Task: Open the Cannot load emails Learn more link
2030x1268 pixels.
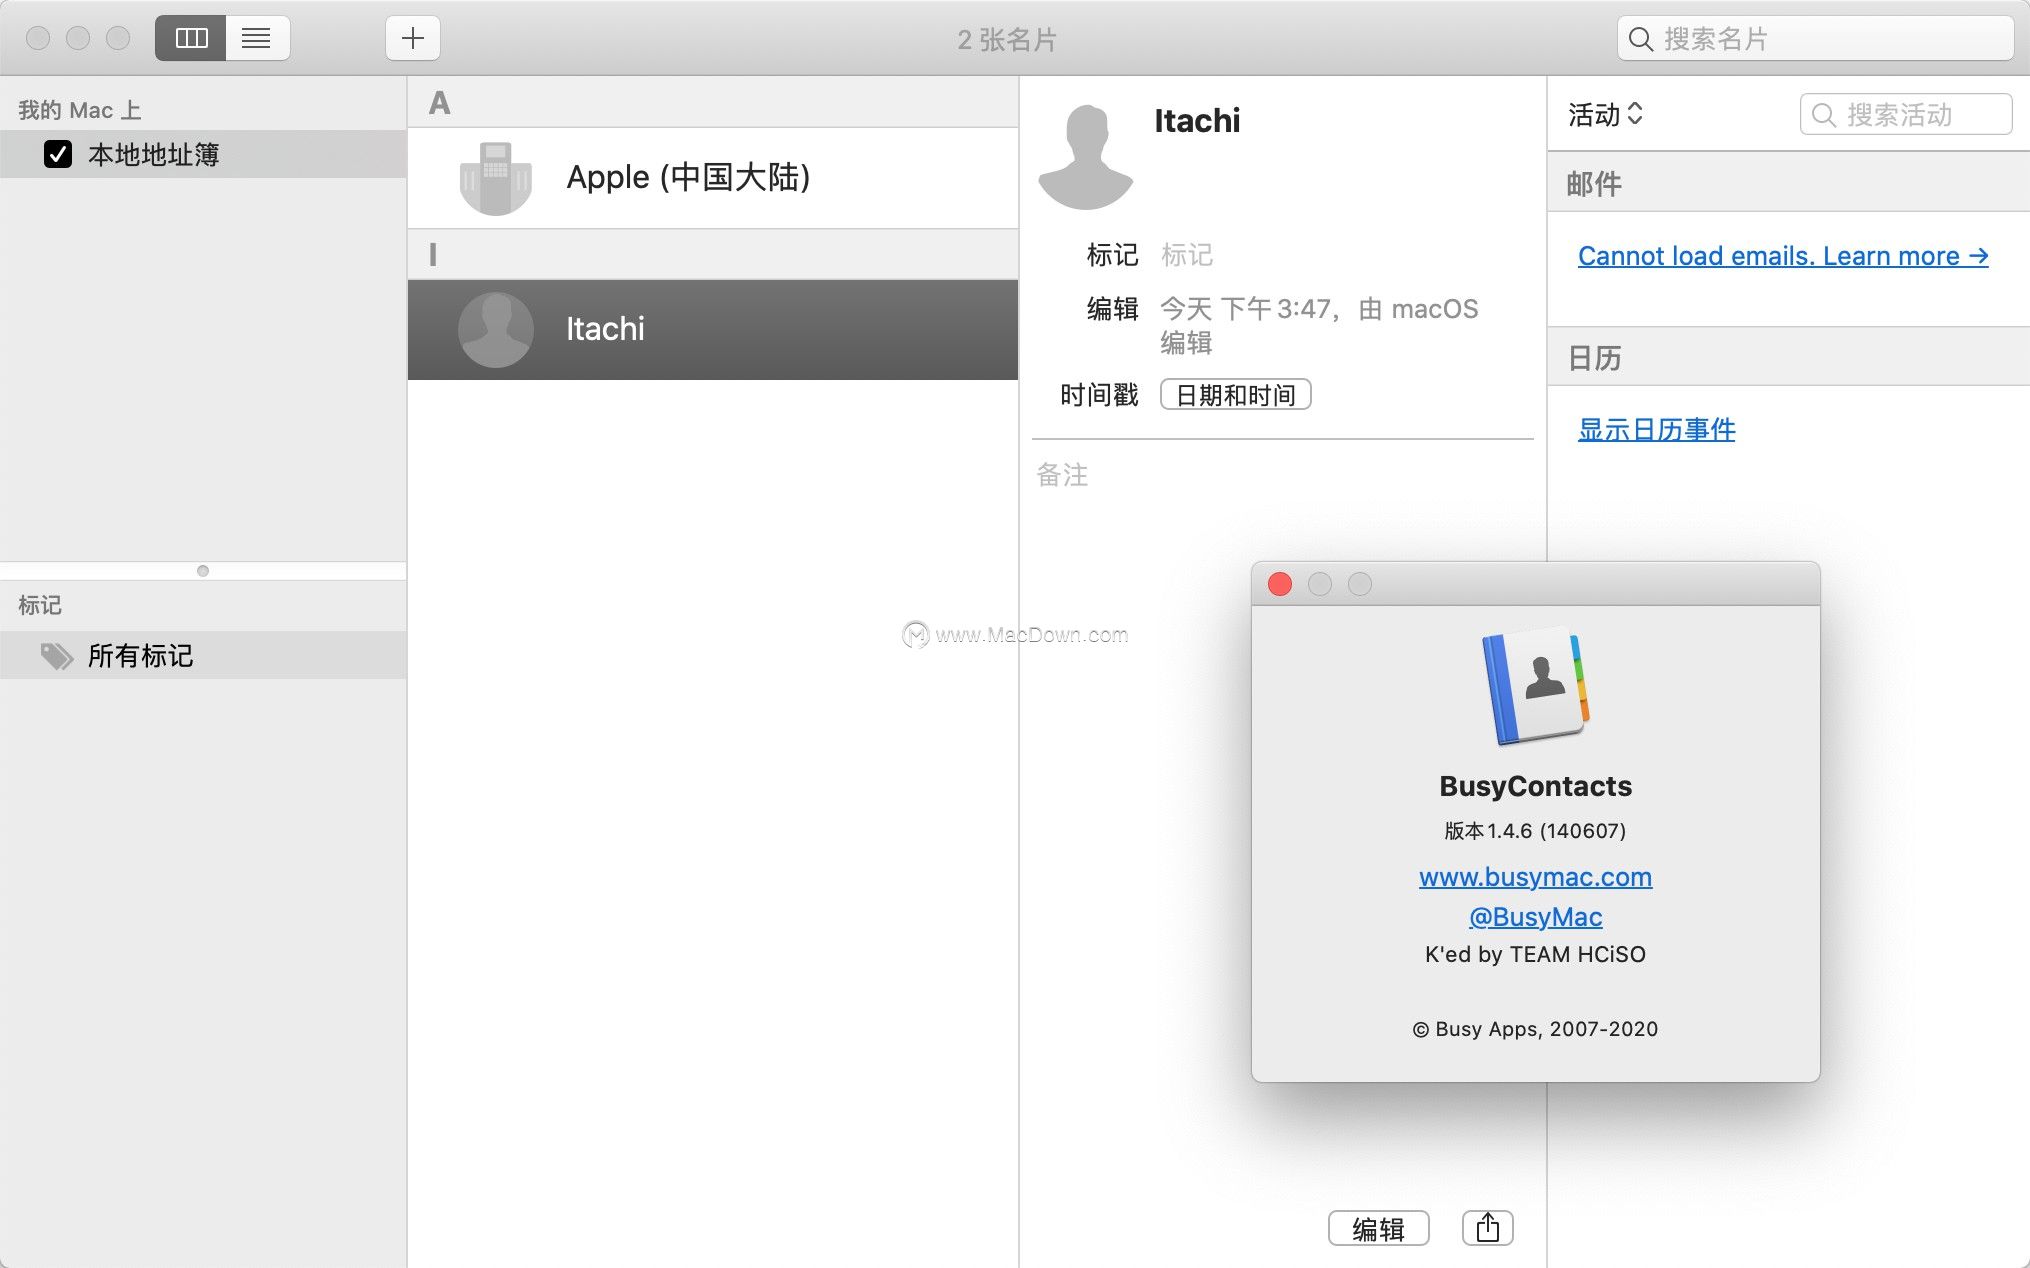Action: click(1782, 256)
